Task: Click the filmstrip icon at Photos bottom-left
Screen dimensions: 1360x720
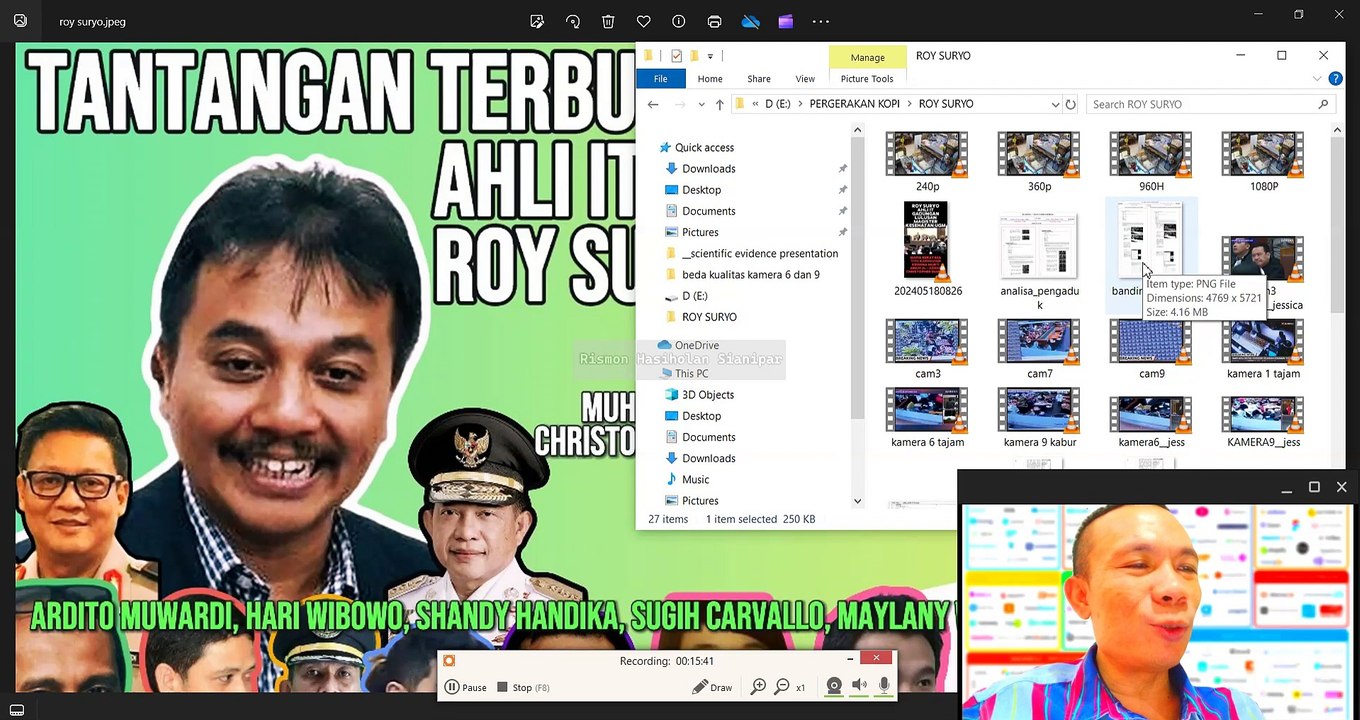Action: 17,710
